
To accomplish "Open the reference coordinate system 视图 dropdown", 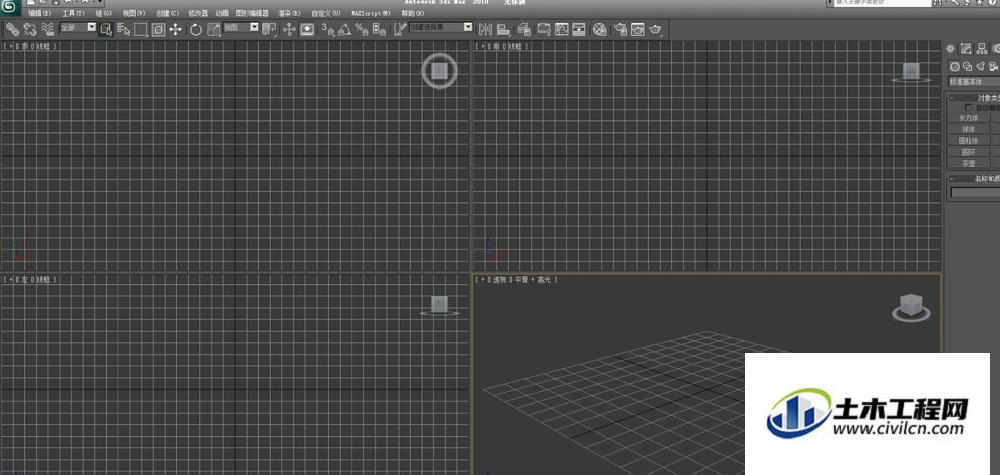I will point(241,27).
